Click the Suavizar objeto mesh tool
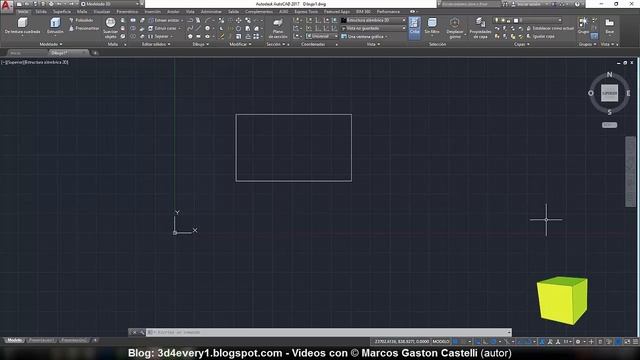This screenshot has width=640, height=360. coord(110,27)
